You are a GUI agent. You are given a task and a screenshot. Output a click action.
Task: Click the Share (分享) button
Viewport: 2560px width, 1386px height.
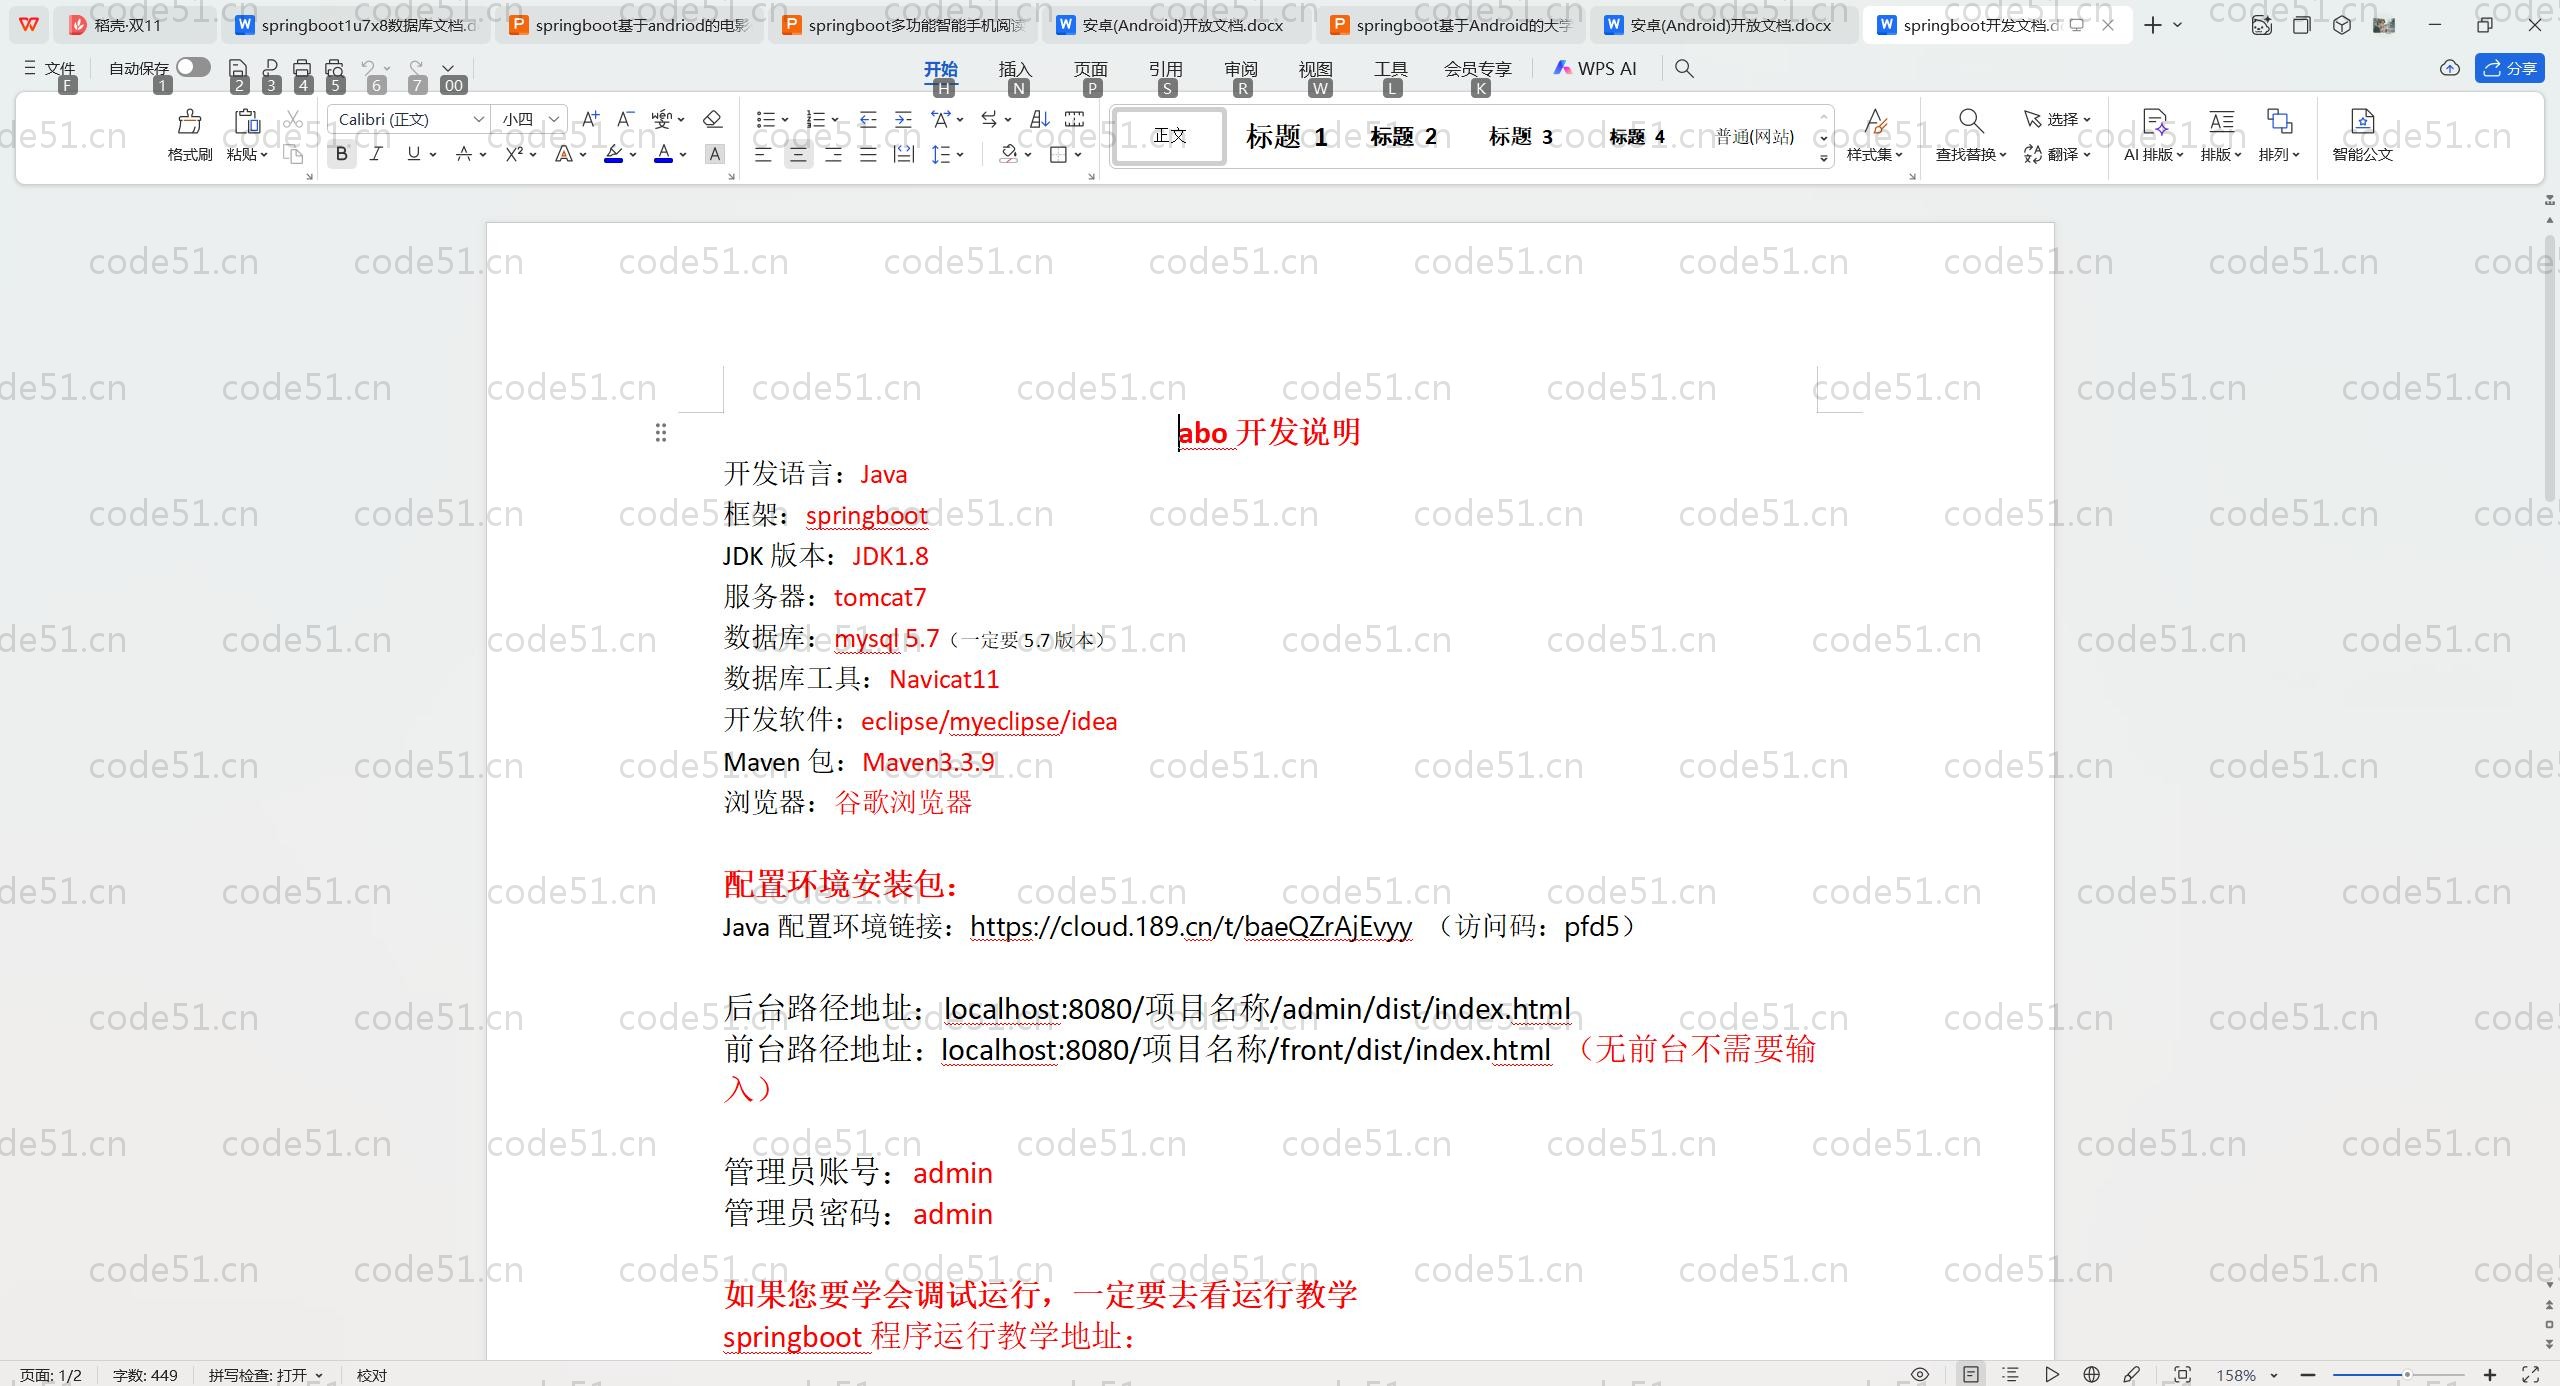tap(2510, 68)
